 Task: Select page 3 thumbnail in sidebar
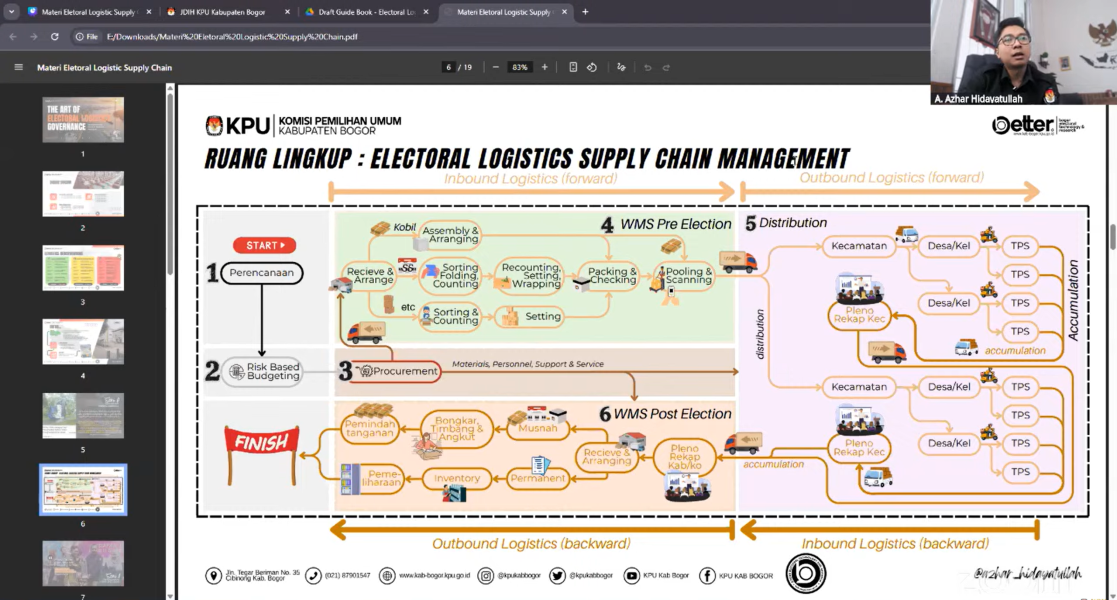click(83, 267)
